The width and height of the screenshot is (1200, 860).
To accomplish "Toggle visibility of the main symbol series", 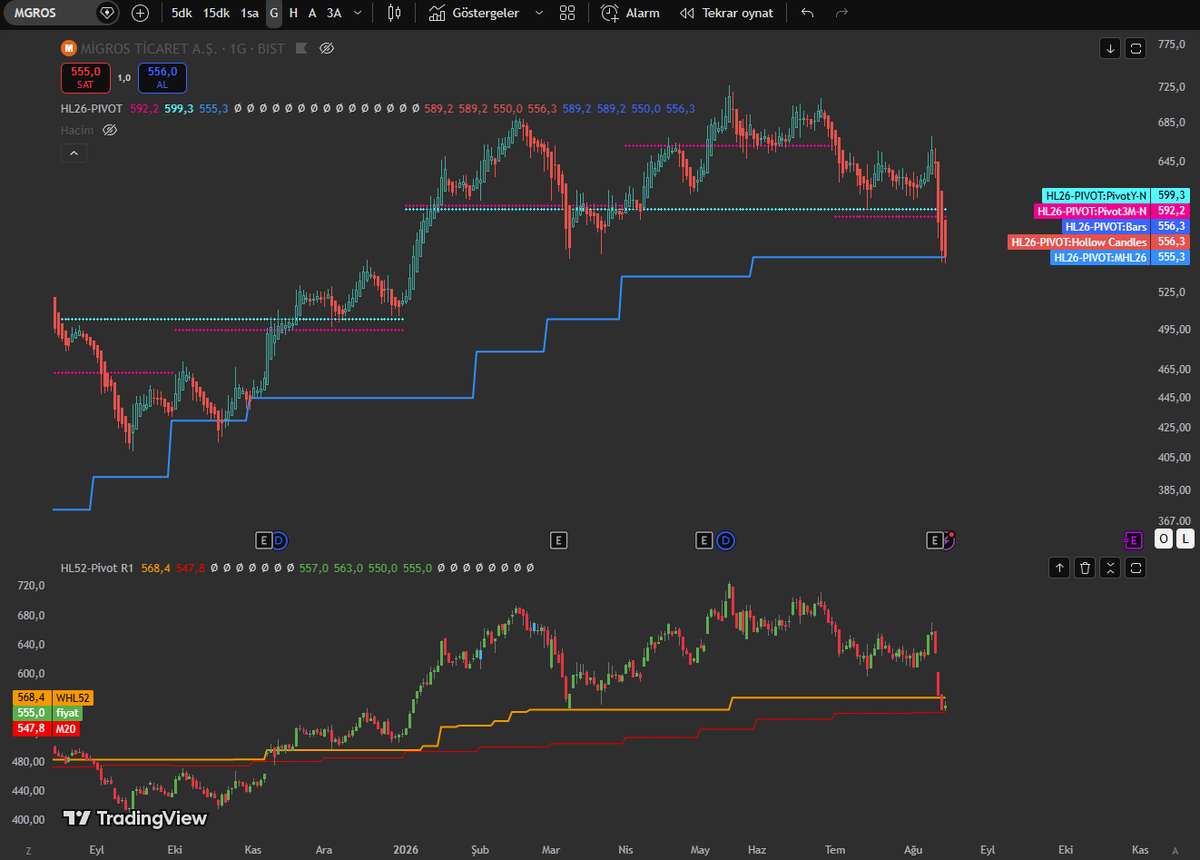I will pos(327,48).
